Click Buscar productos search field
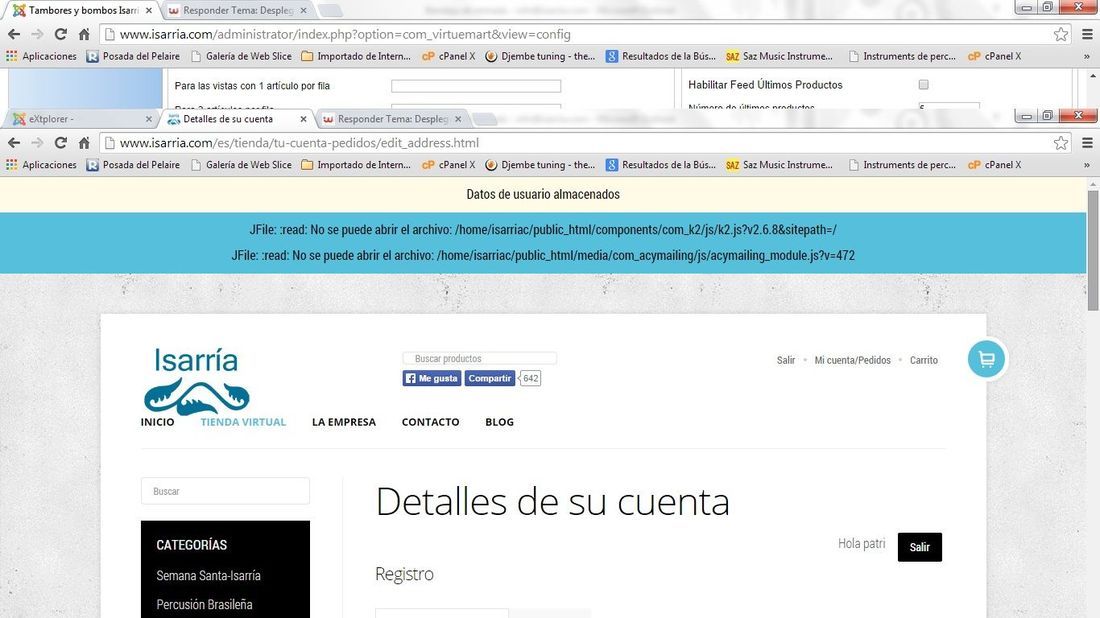The width and height of the screenshot is (1100, 618). 479,358
